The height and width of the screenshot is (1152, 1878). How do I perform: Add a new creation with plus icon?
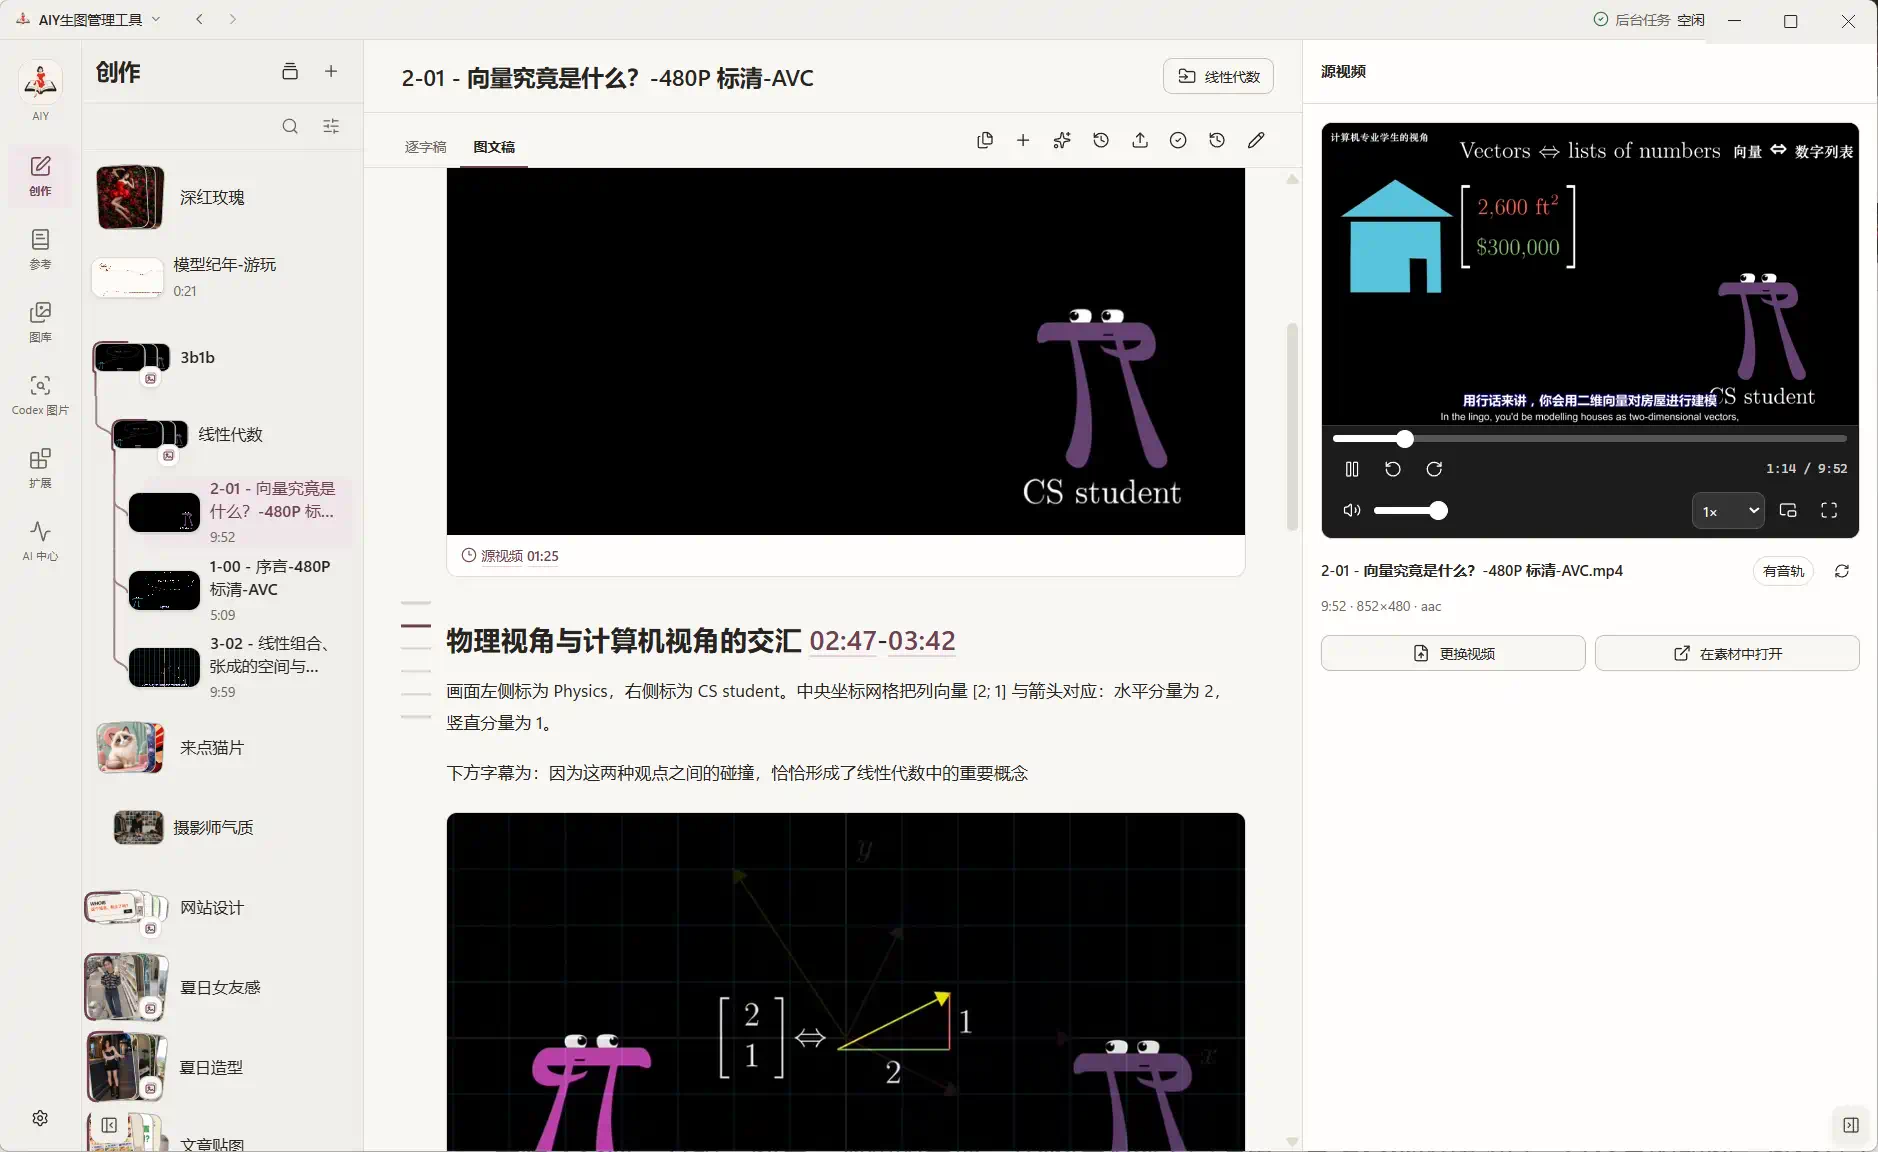[331, 71]
